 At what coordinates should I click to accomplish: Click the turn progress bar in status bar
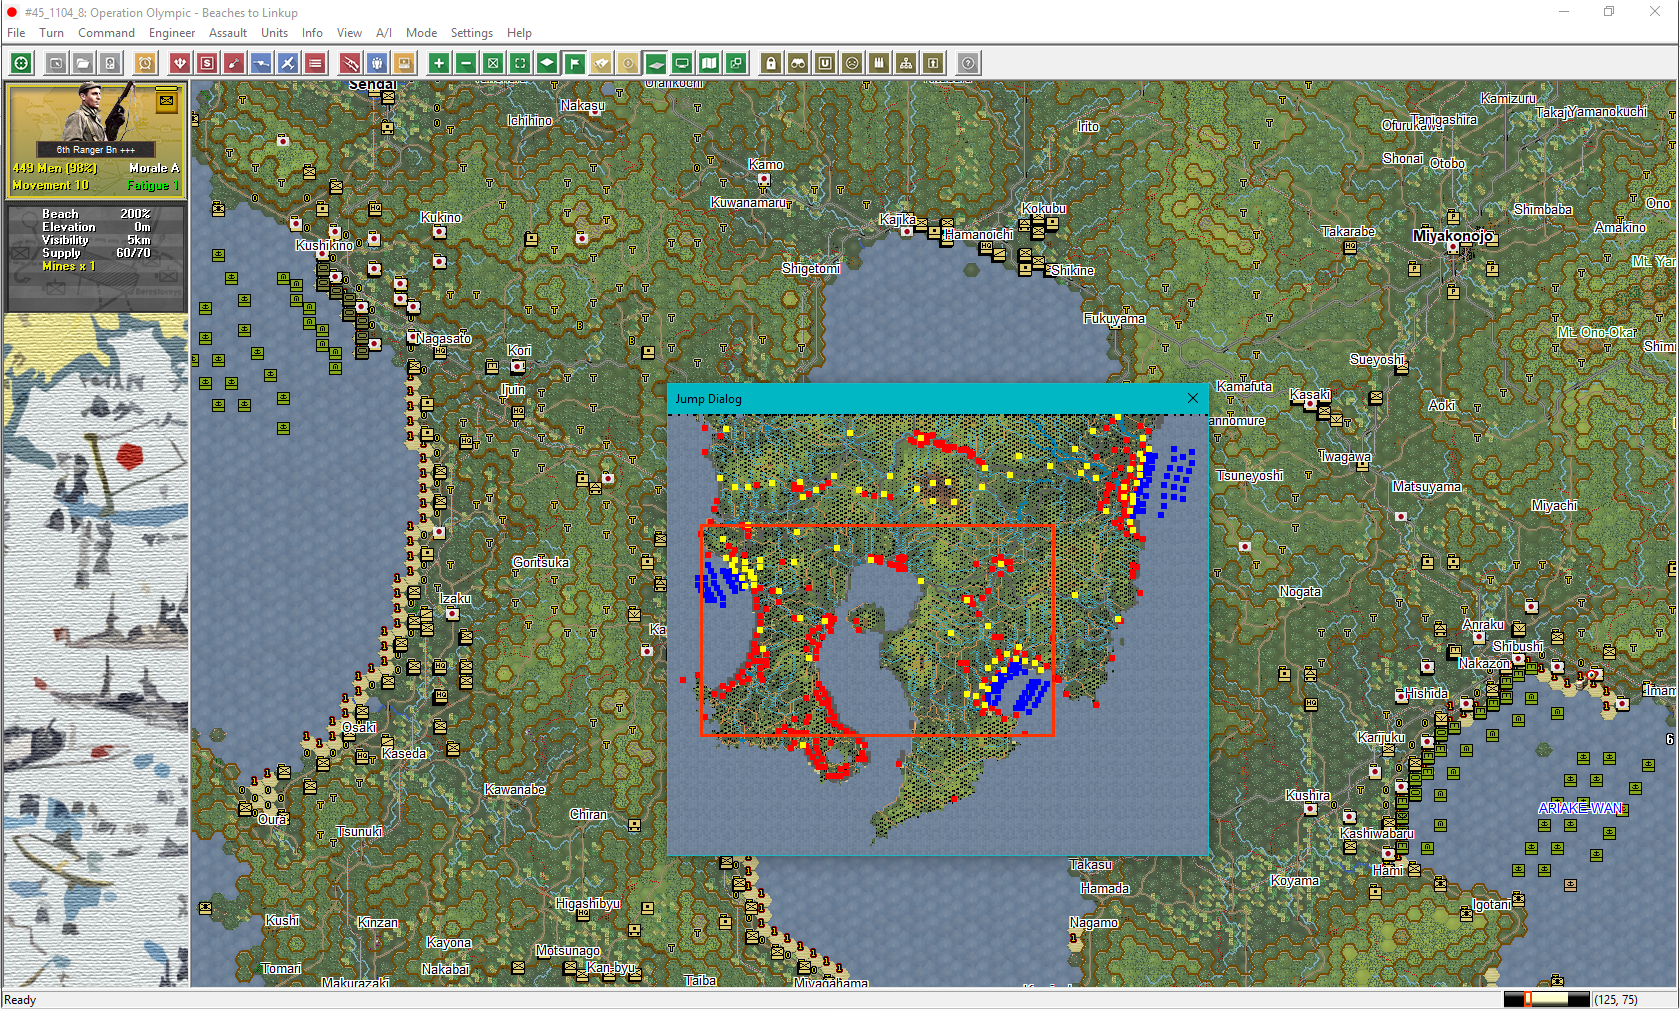point(1547,999)
